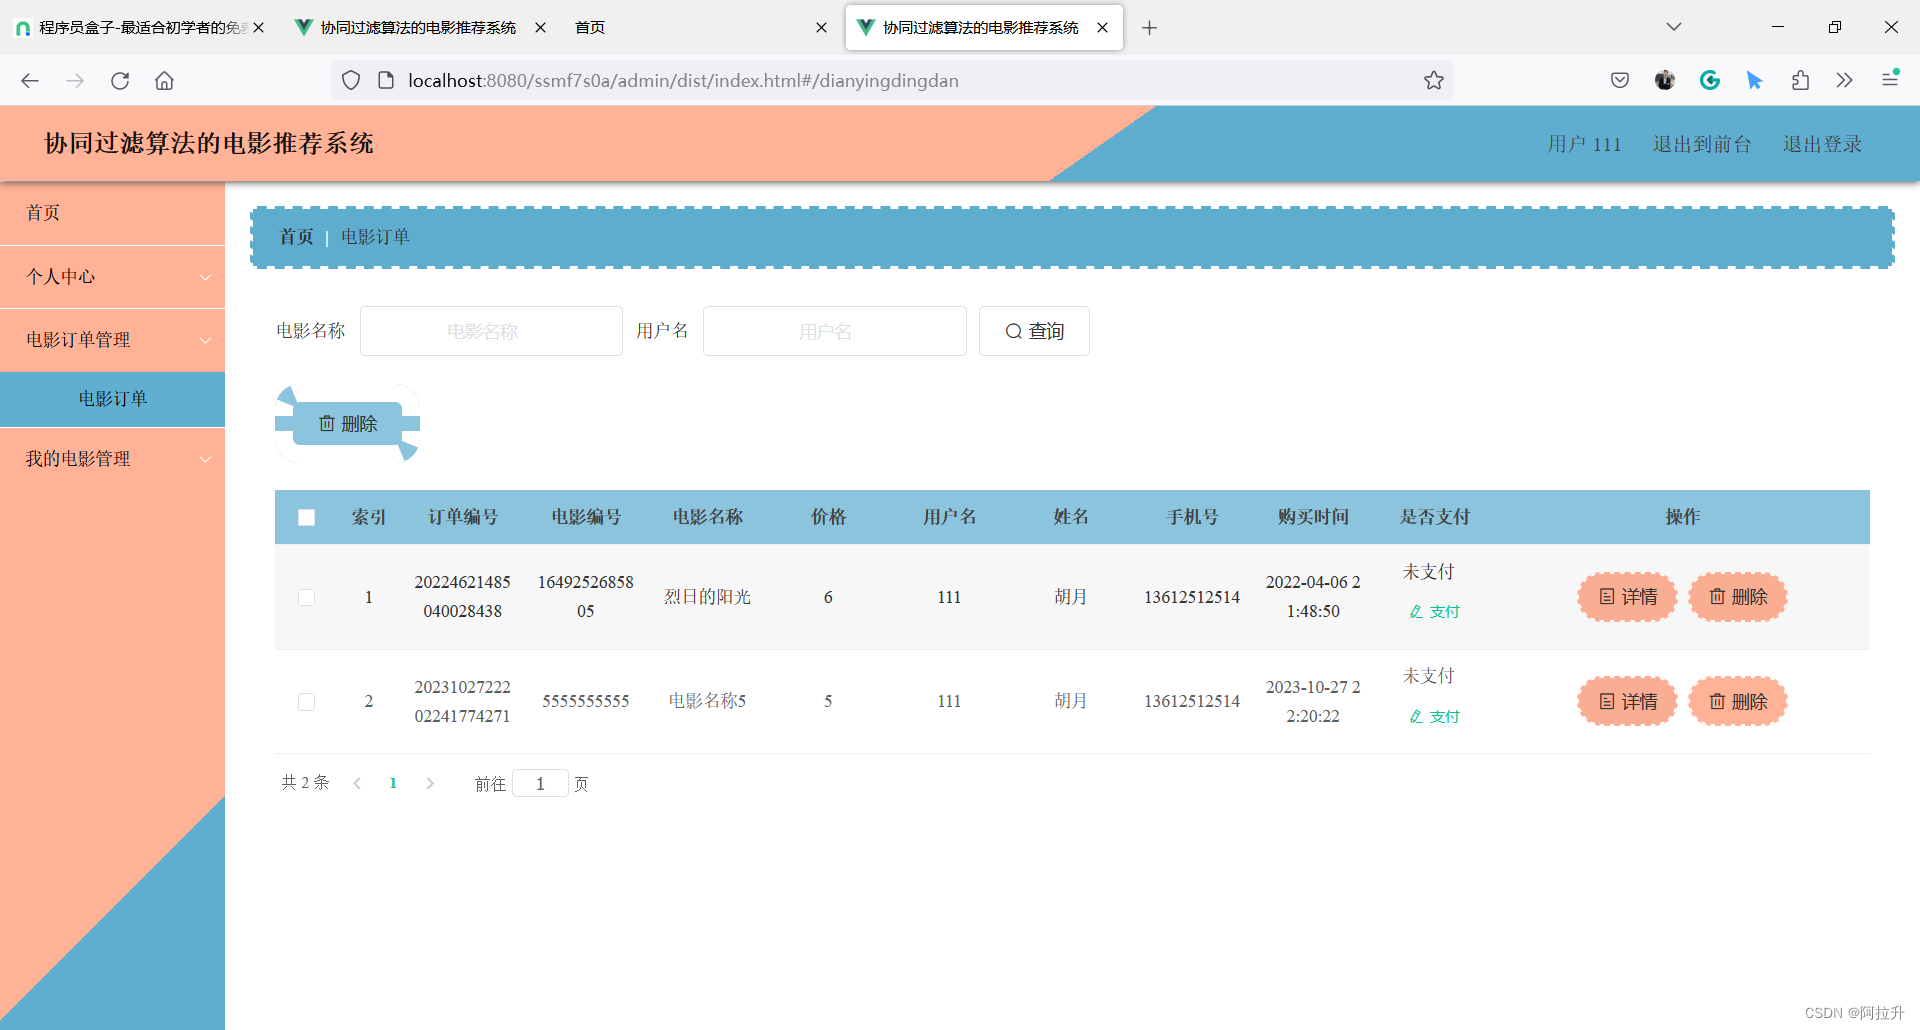Check the row 2 电影名称5 checkbox

coord(307,702)
